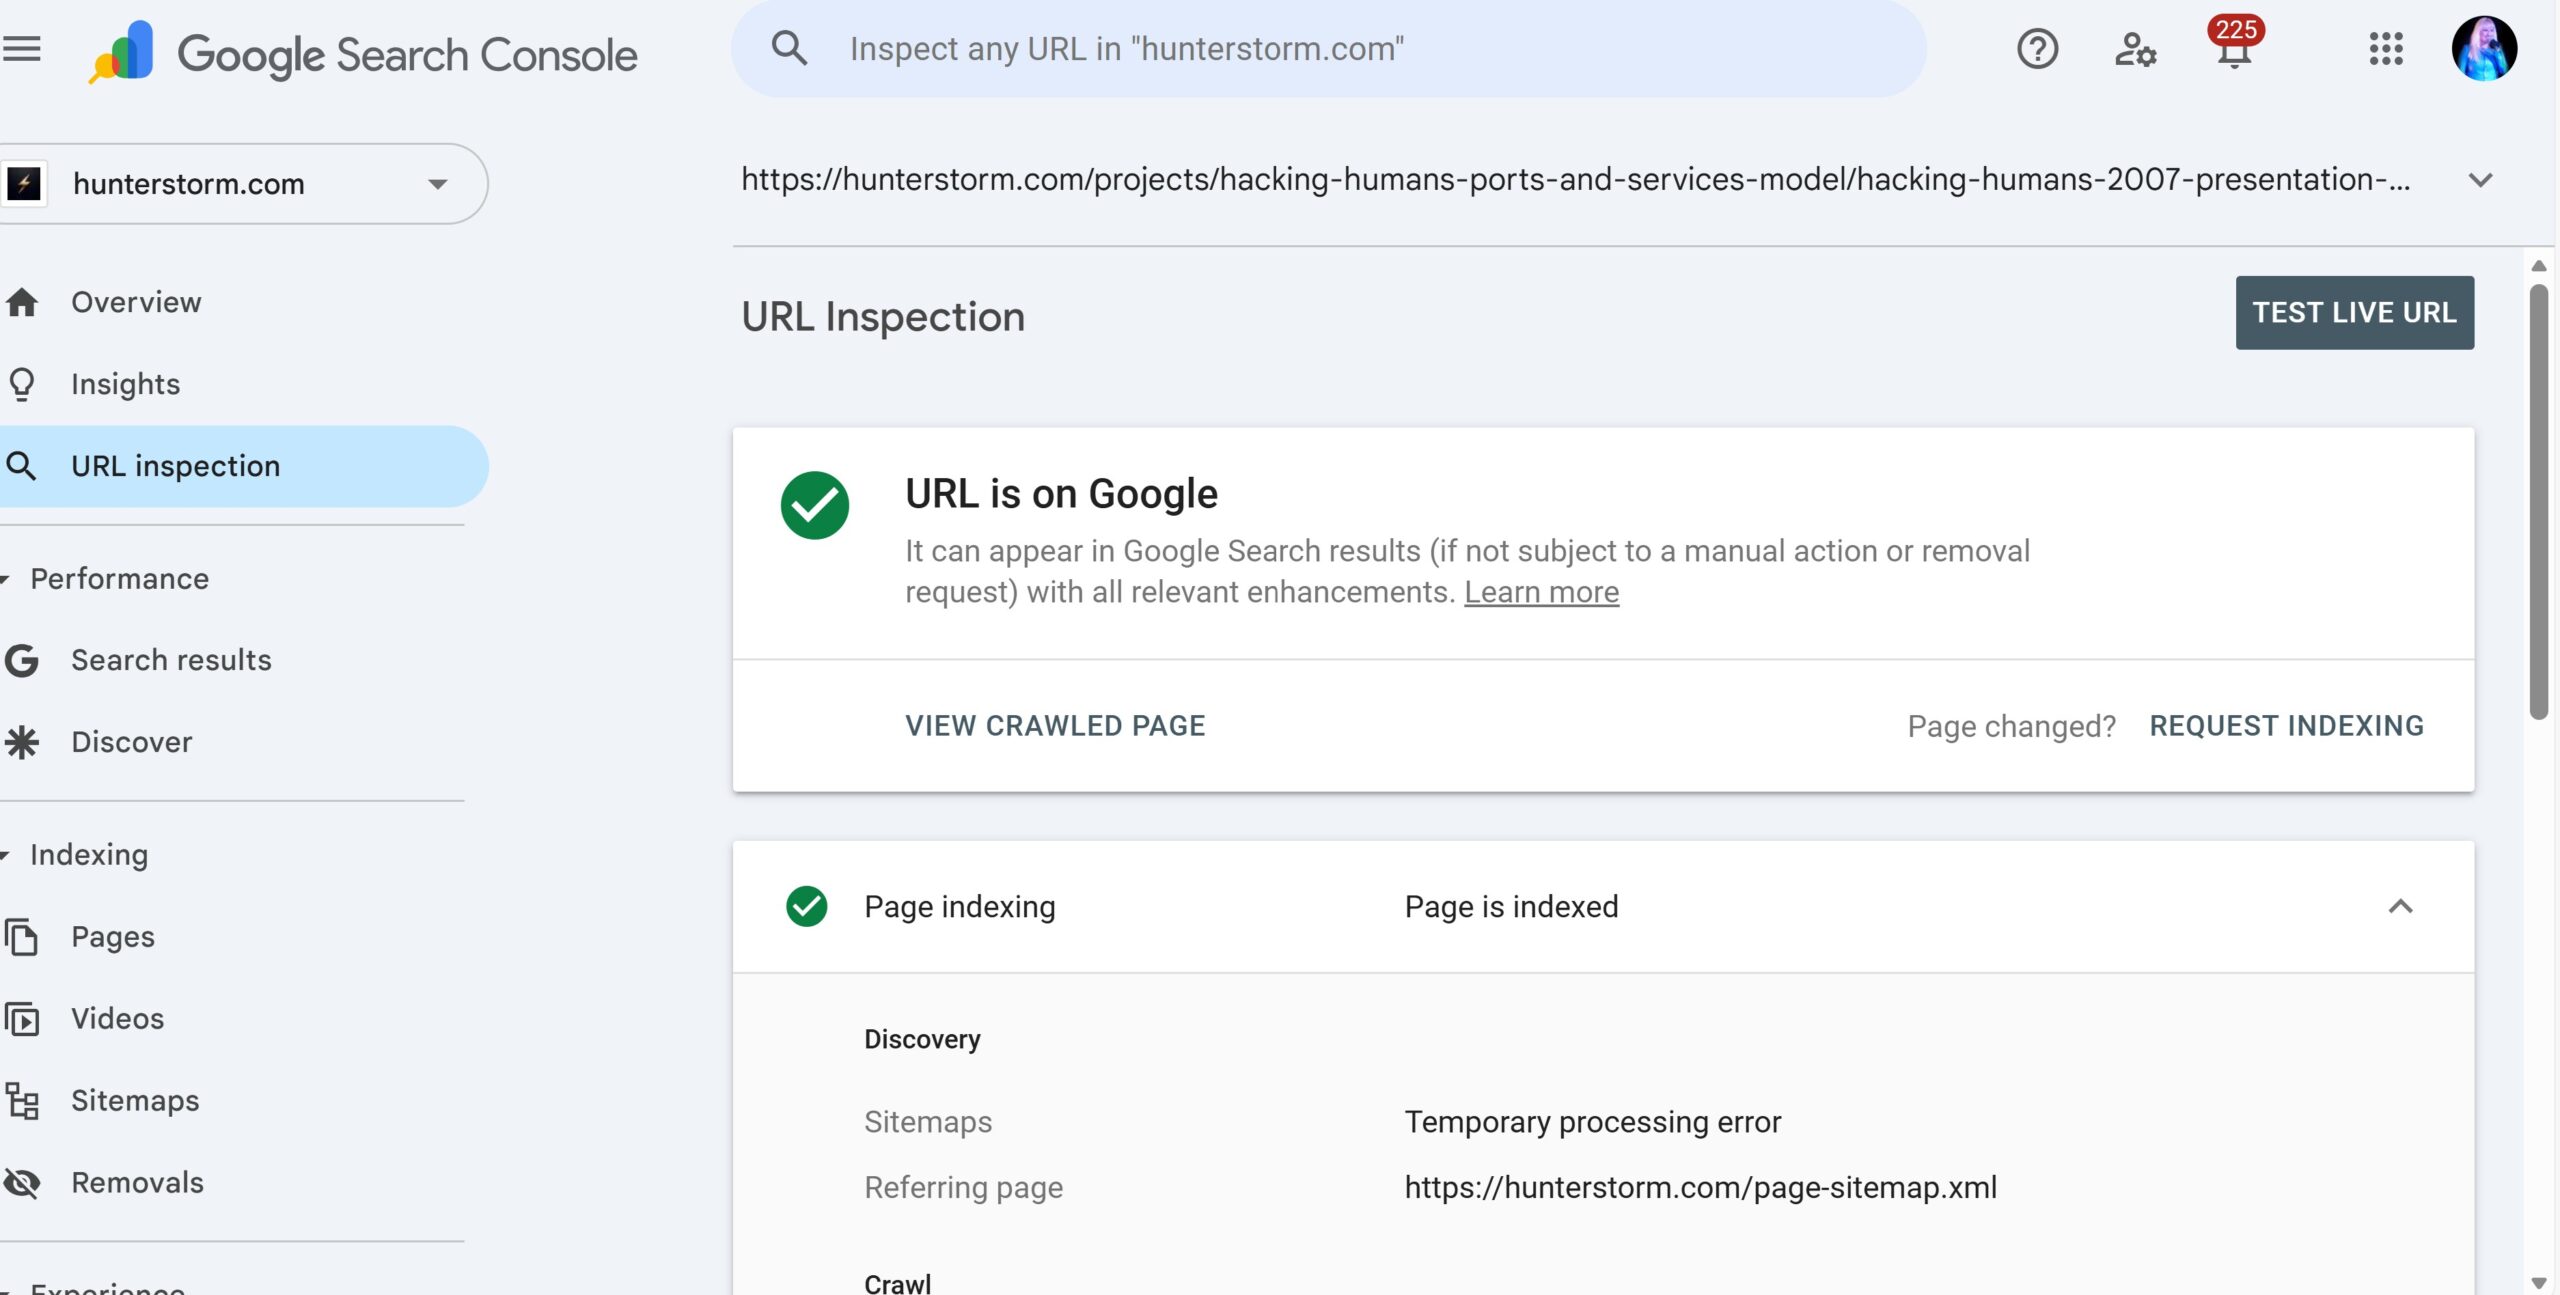2560x1295 pixels.
Task: Click REQUEST INDEXING
Action: [x=2286, y=725]
